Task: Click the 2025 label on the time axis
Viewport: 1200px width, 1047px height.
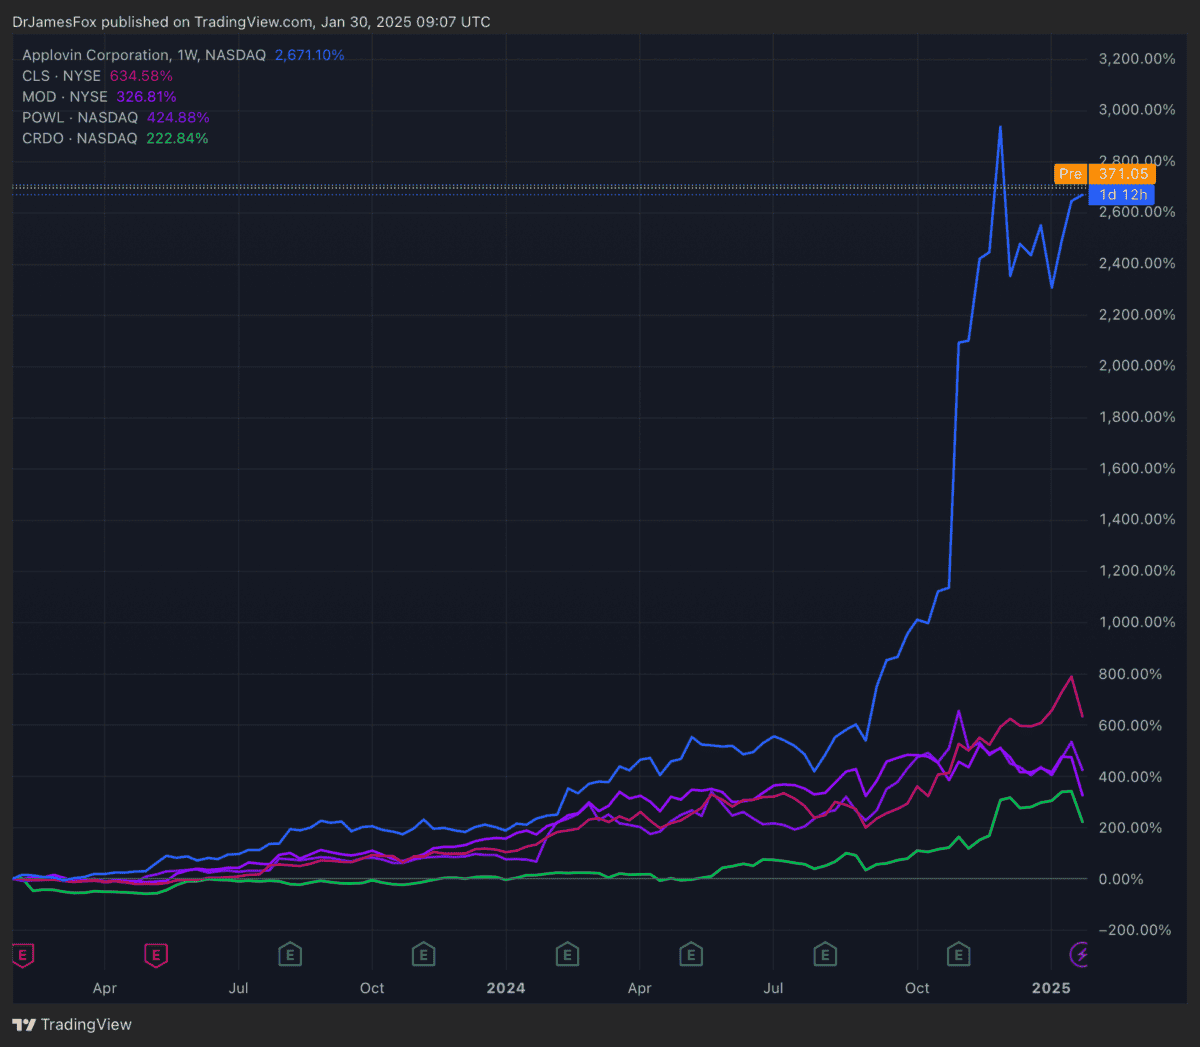Action: point(1051,988)
